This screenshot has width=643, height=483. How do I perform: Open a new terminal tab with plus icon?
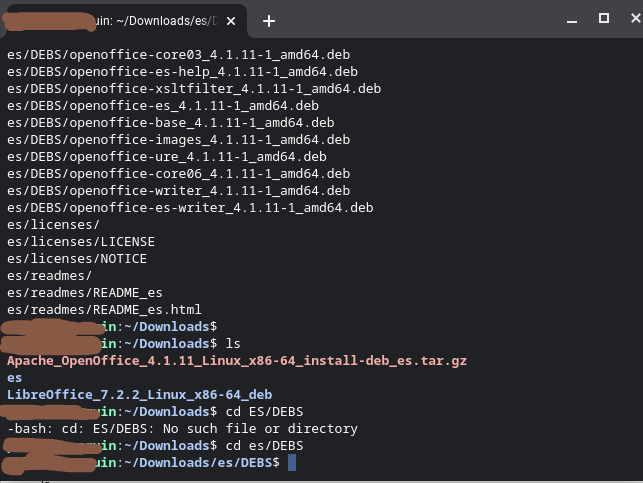(269, 21)
